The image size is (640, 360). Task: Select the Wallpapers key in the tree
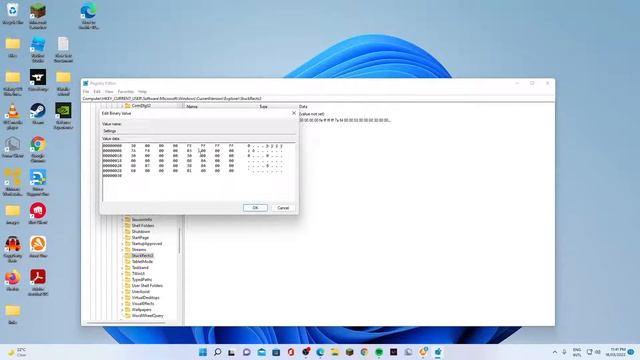click(142, 310)
